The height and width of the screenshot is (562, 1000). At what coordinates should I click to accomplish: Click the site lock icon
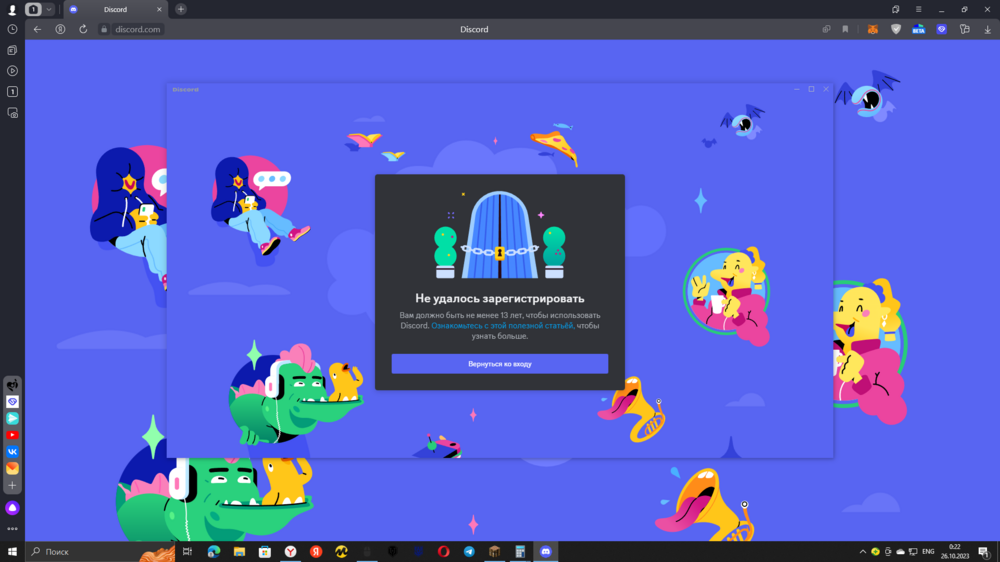pos(104,29)
